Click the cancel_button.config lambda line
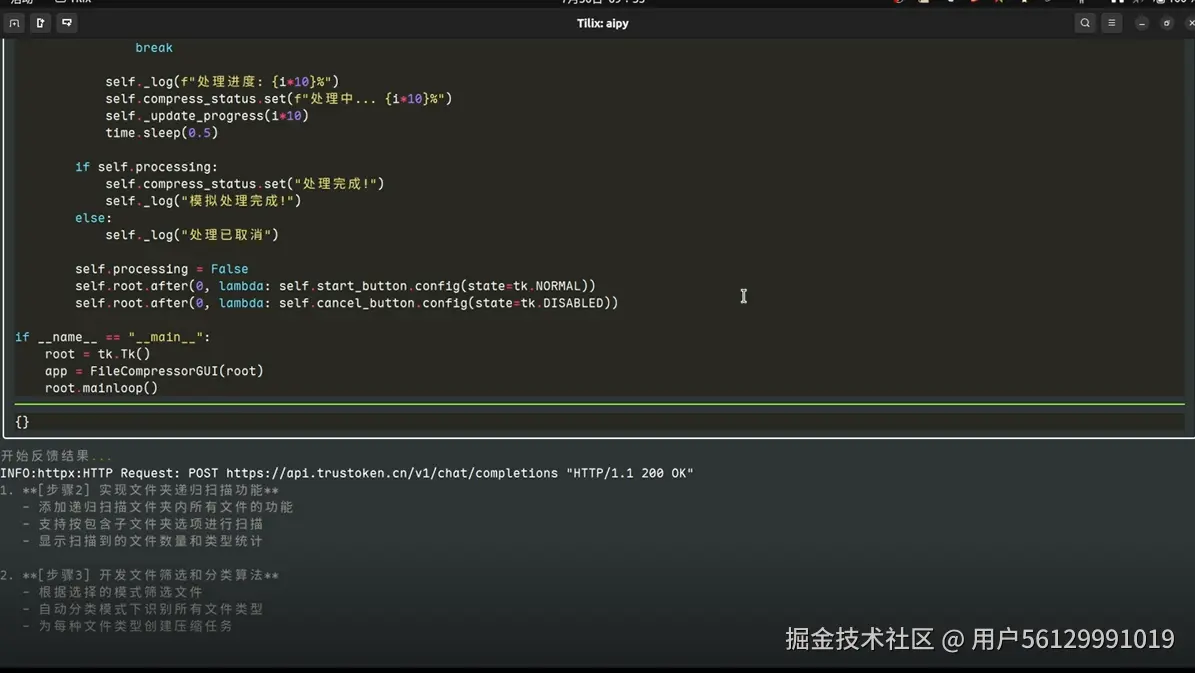Screen dimensions: 1195x673 [x=347, y=303]
